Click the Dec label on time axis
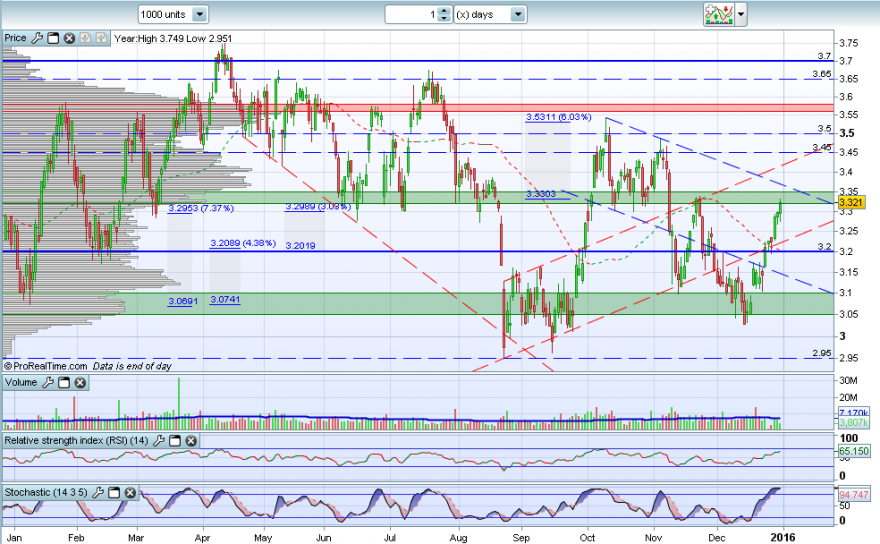The image size is (880, 544). [716, 538]
